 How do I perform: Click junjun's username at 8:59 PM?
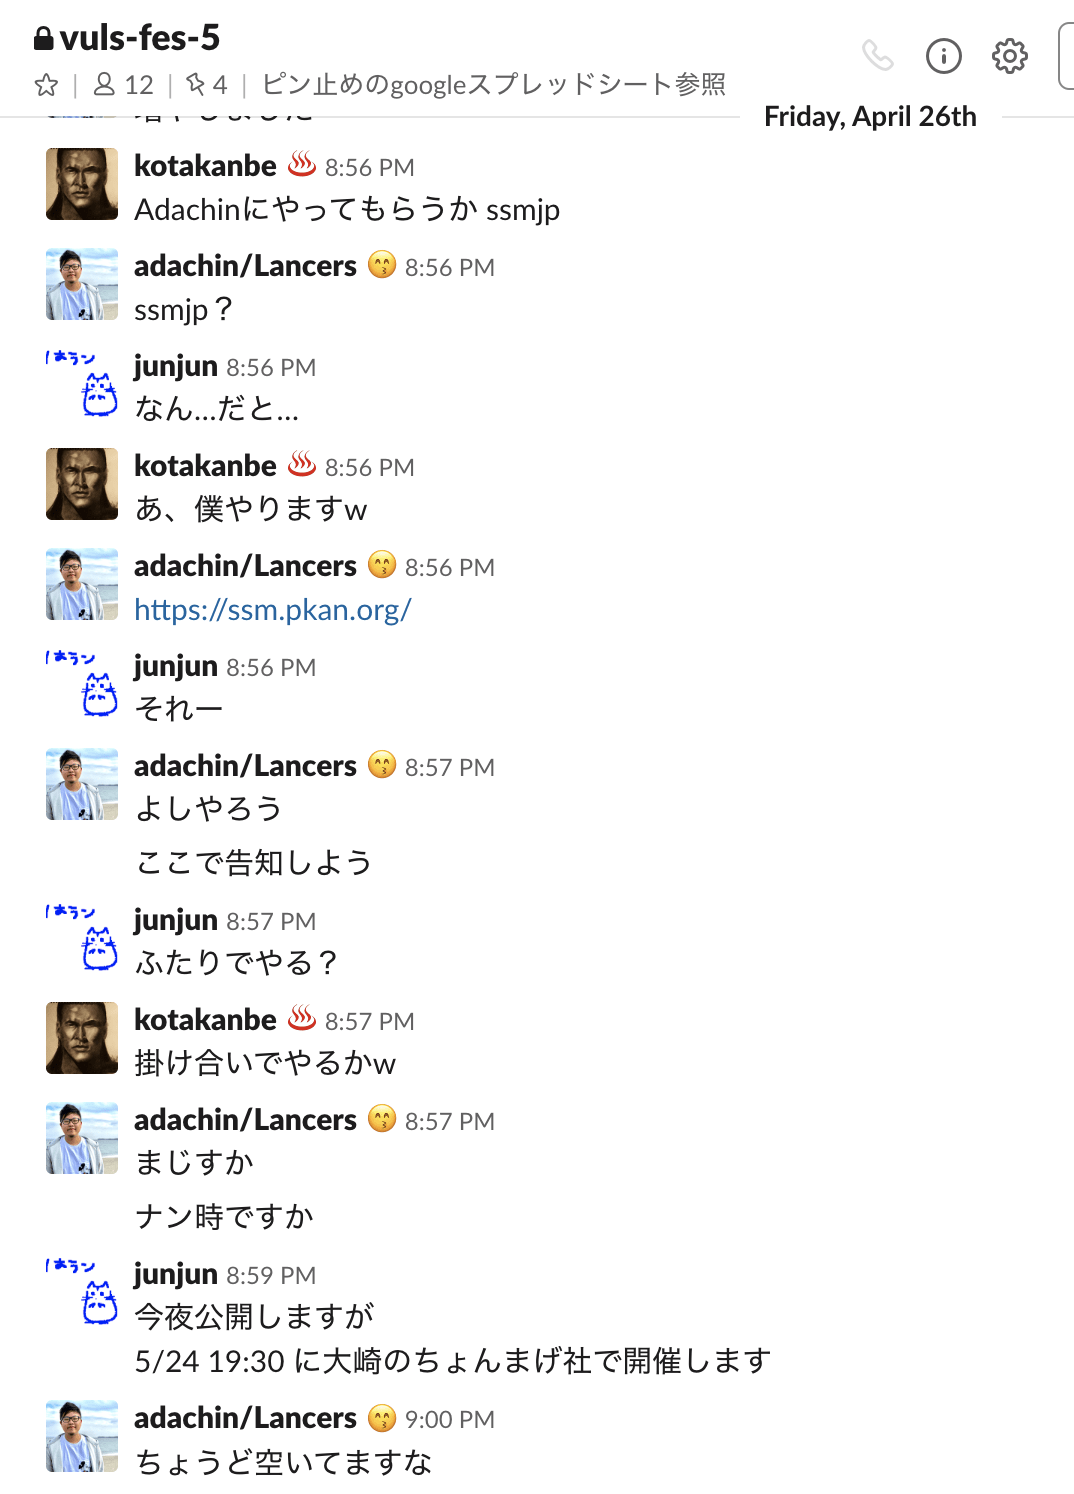tap(175, 1274)
